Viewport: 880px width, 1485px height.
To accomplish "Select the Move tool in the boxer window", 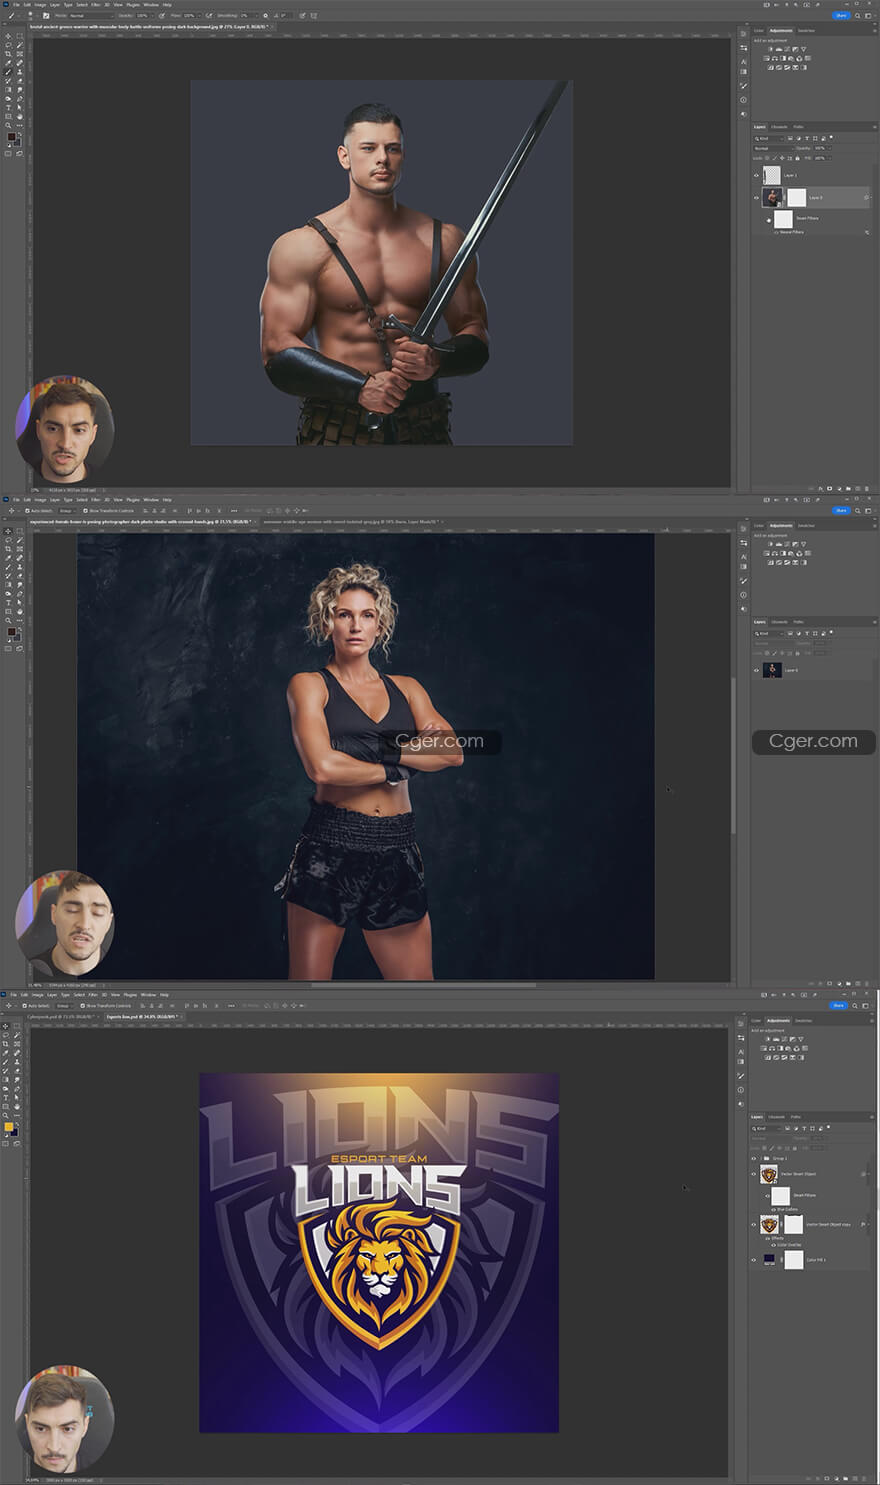I will click(x=9, y=531).
